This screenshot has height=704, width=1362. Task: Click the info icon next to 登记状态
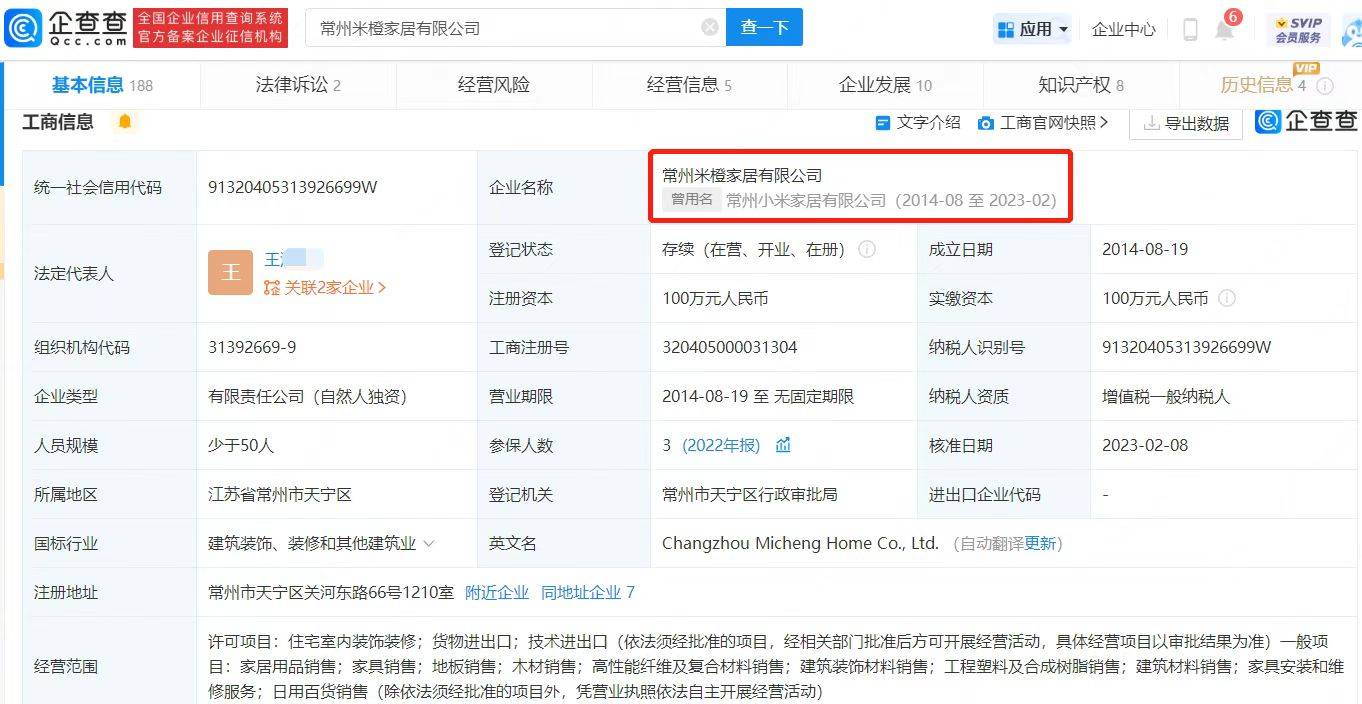(867, 249)
